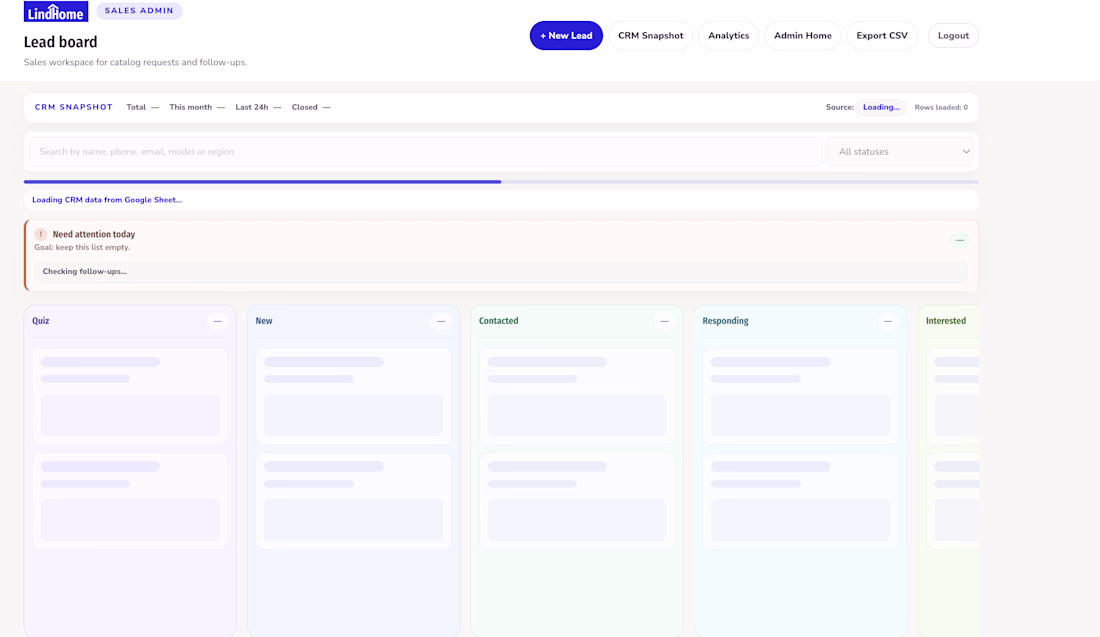Click the Last 24h stat

pyautogui.click(x=258, y=107)
